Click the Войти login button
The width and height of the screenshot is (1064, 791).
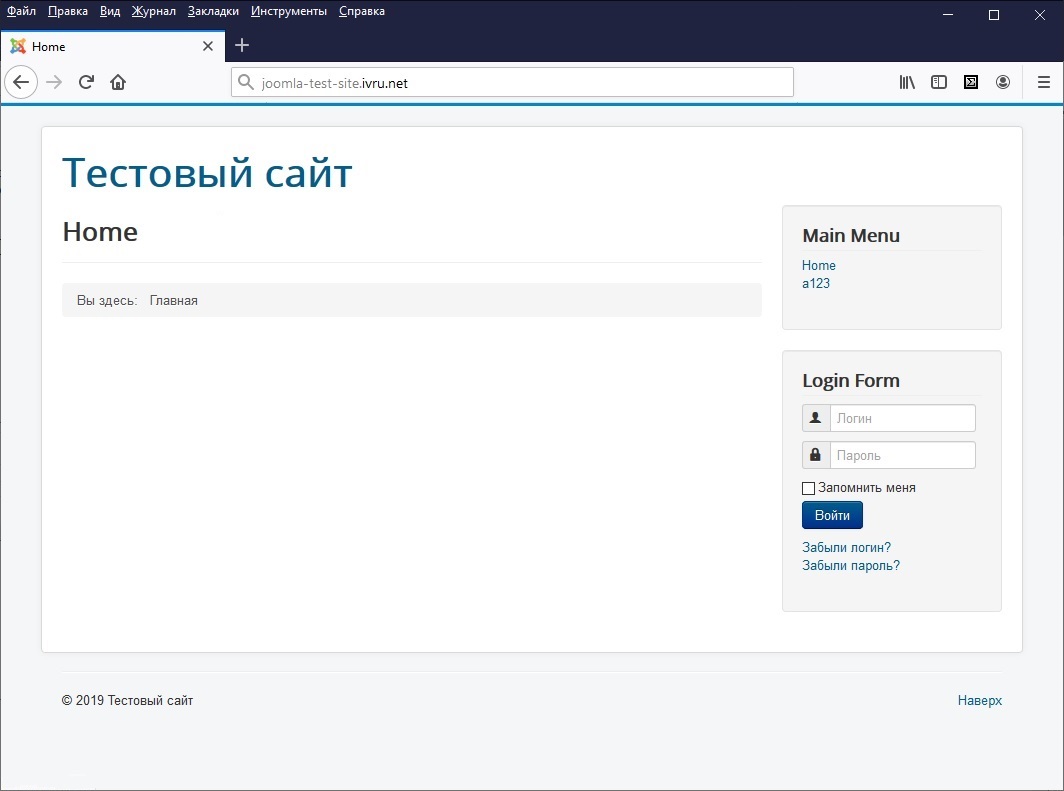click(832, 515)
